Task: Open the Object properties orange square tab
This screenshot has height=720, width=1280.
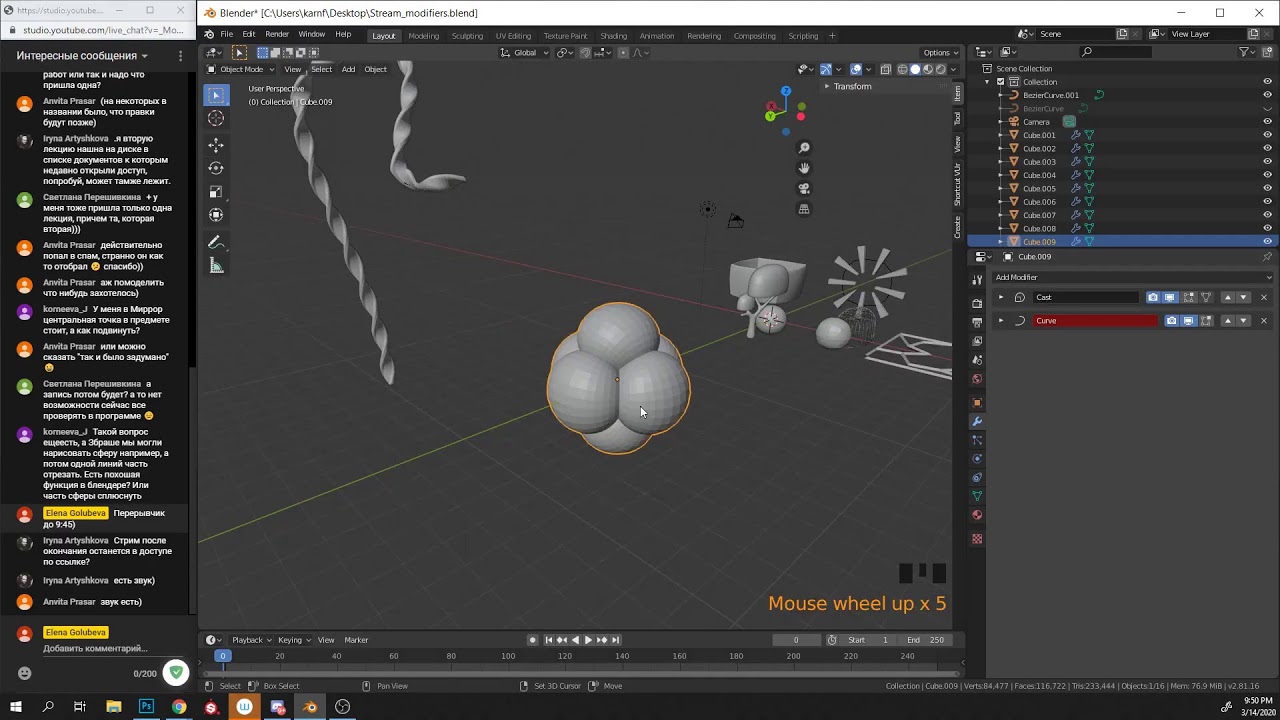Action: pyautogui.click(x=977, y=402)
